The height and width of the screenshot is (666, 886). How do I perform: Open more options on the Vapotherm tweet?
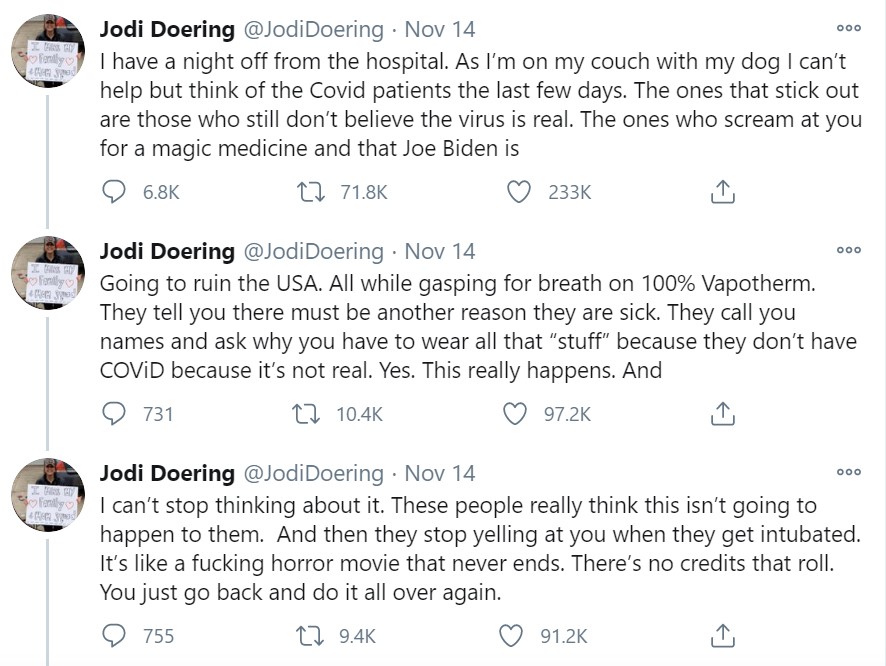pyautogui.click(x=848, y=250)
